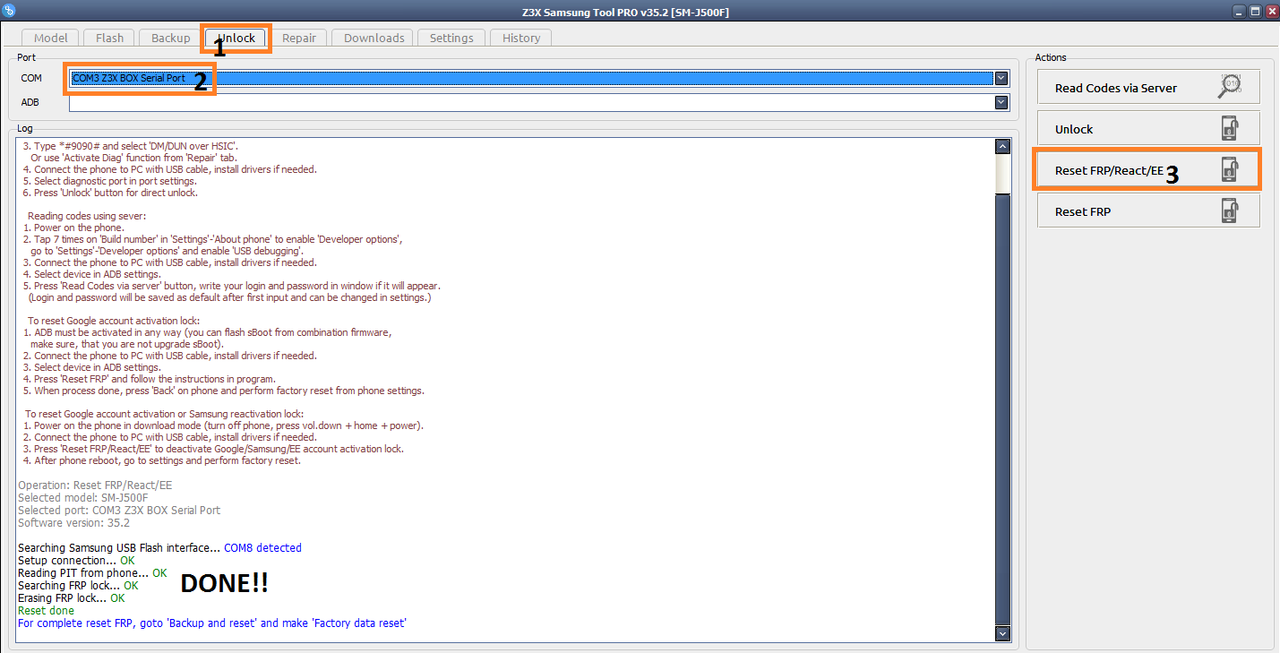Image resolution: width=1280 pixels, height=653 pixels.
Task: Click line '1. Power on the phone in download mode'
Action: pos(223,425)
